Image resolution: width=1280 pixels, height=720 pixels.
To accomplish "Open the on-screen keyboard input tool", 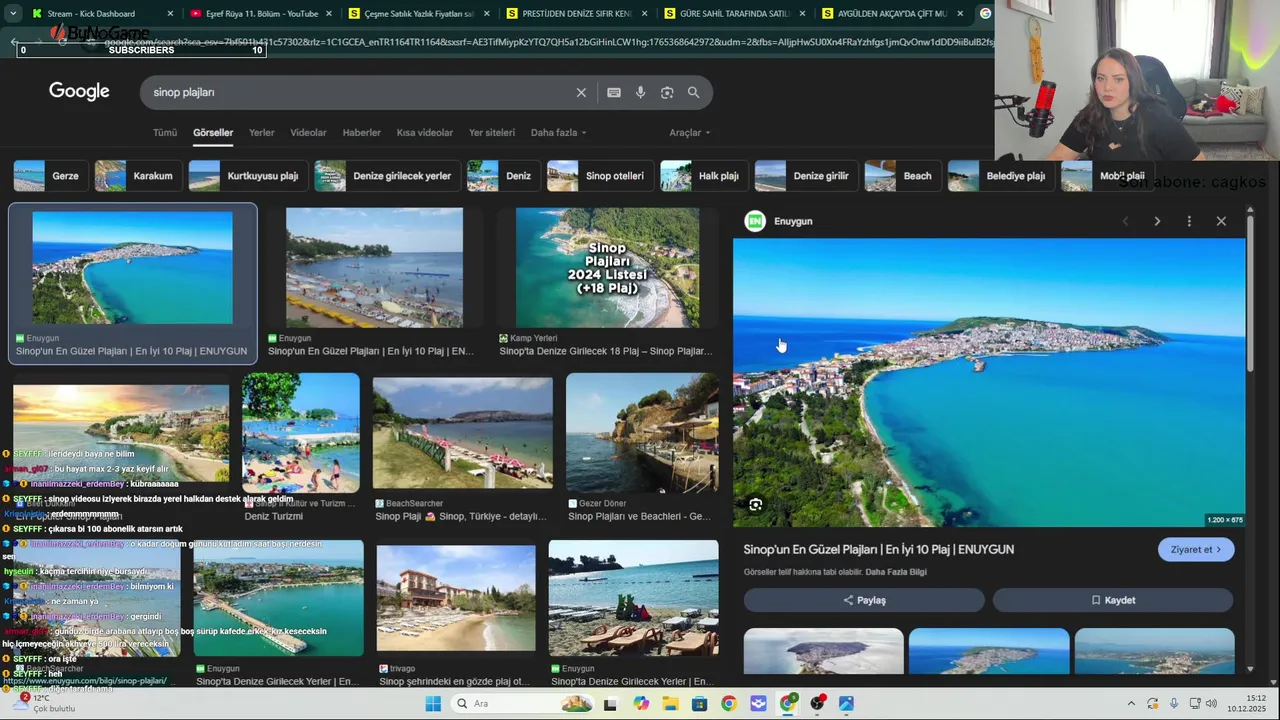I will point(614,92).
